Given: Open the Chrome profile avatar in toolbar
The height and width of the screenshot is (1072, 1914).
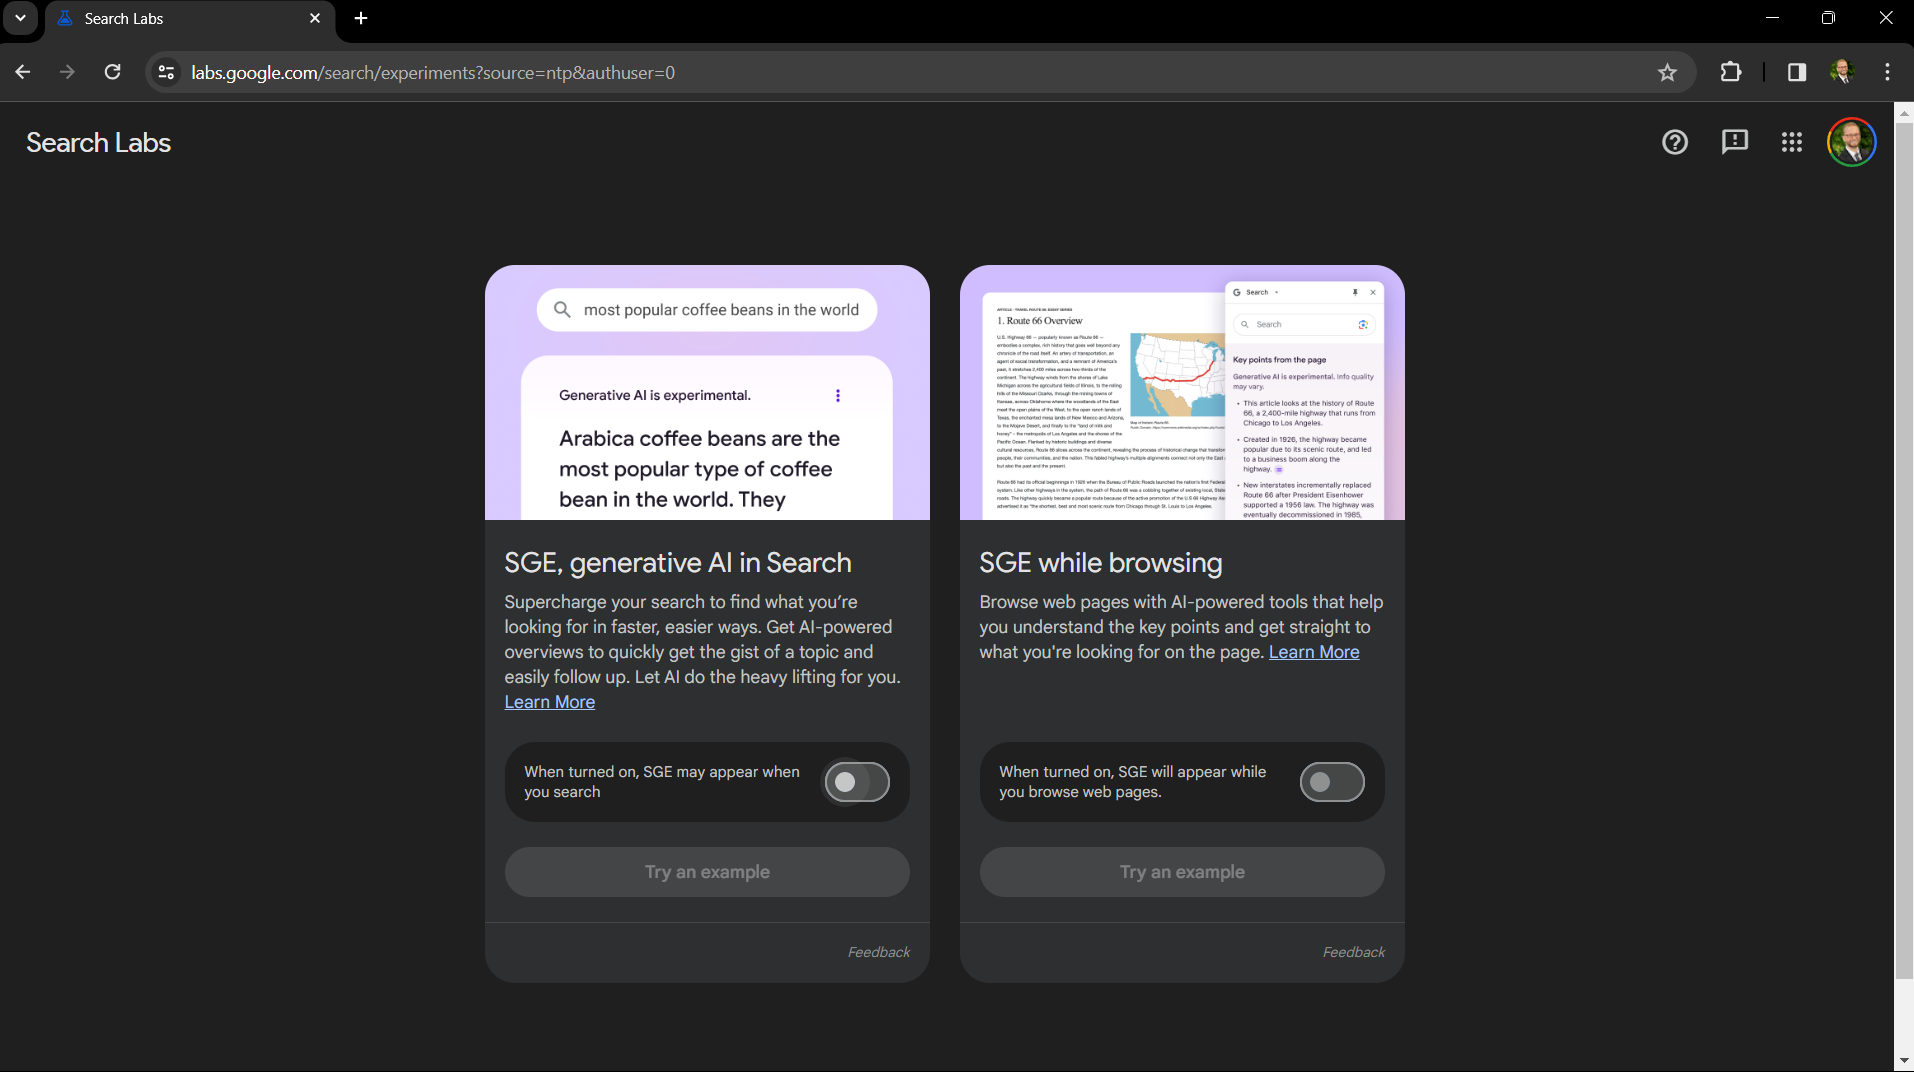Looking at the screenshot, I should pyautogui.click(x=1842, y=72).
